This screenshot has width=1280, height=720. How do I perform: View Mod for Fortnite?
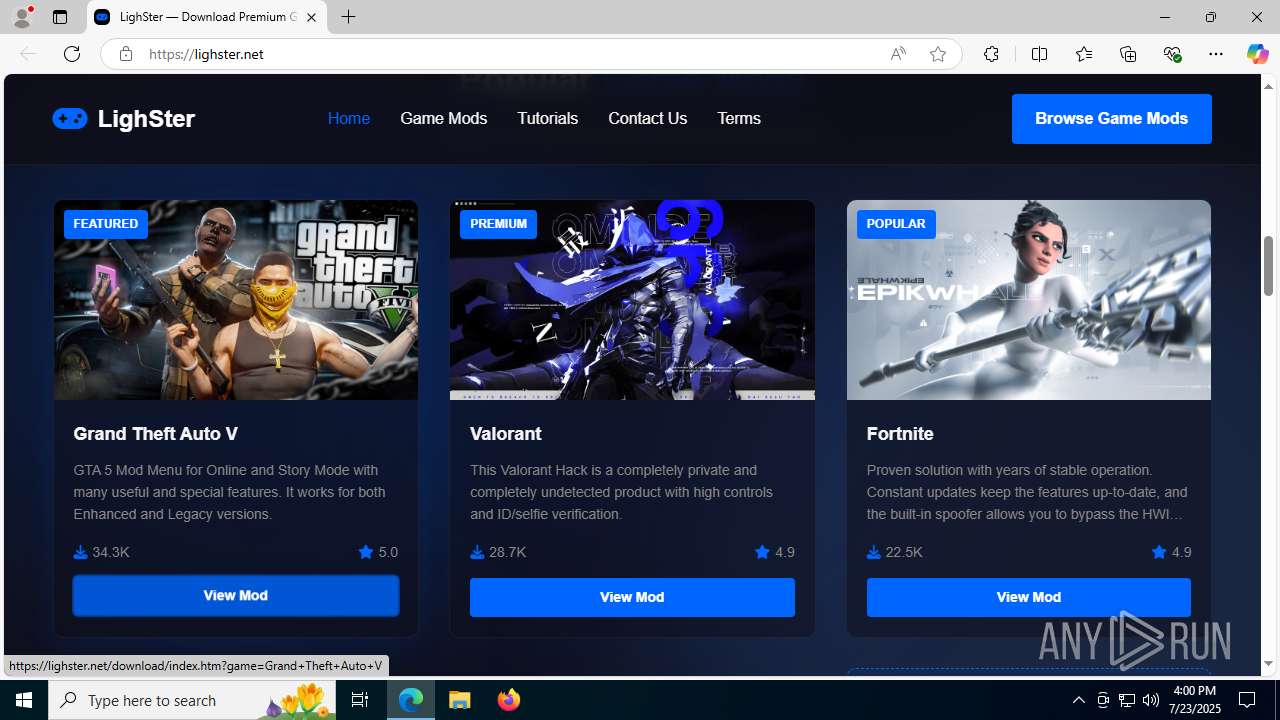coord(1028,597)
